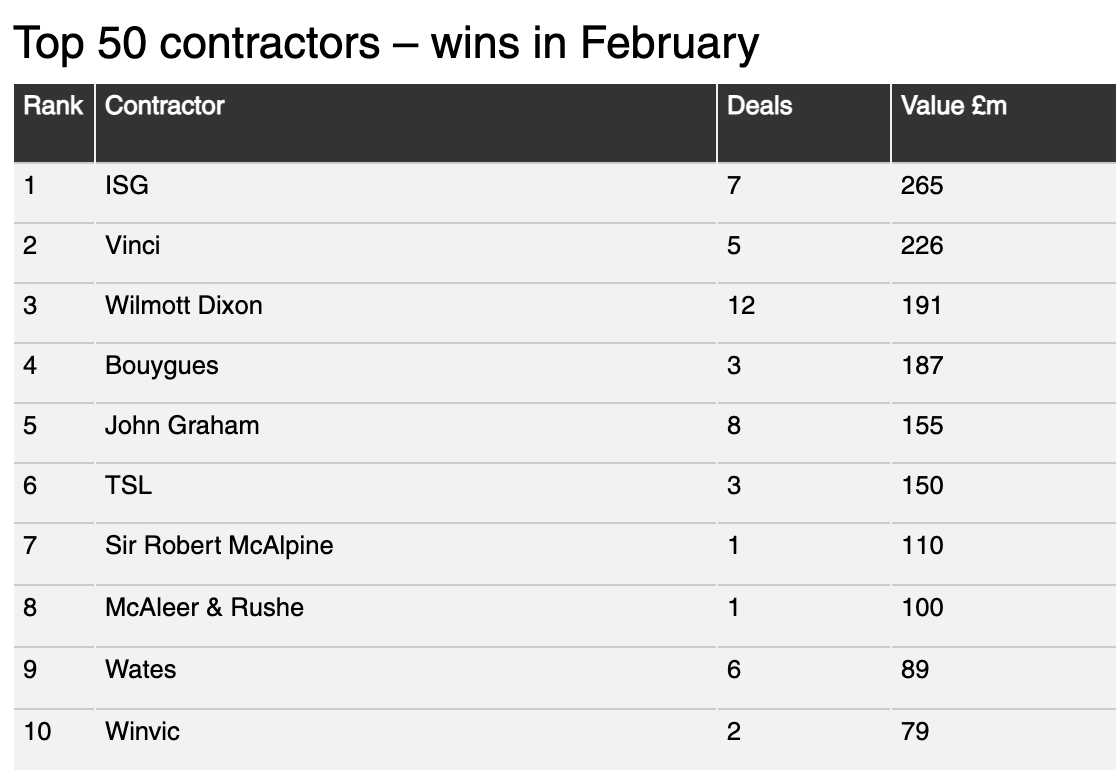Click the John Graham row name

182,426
